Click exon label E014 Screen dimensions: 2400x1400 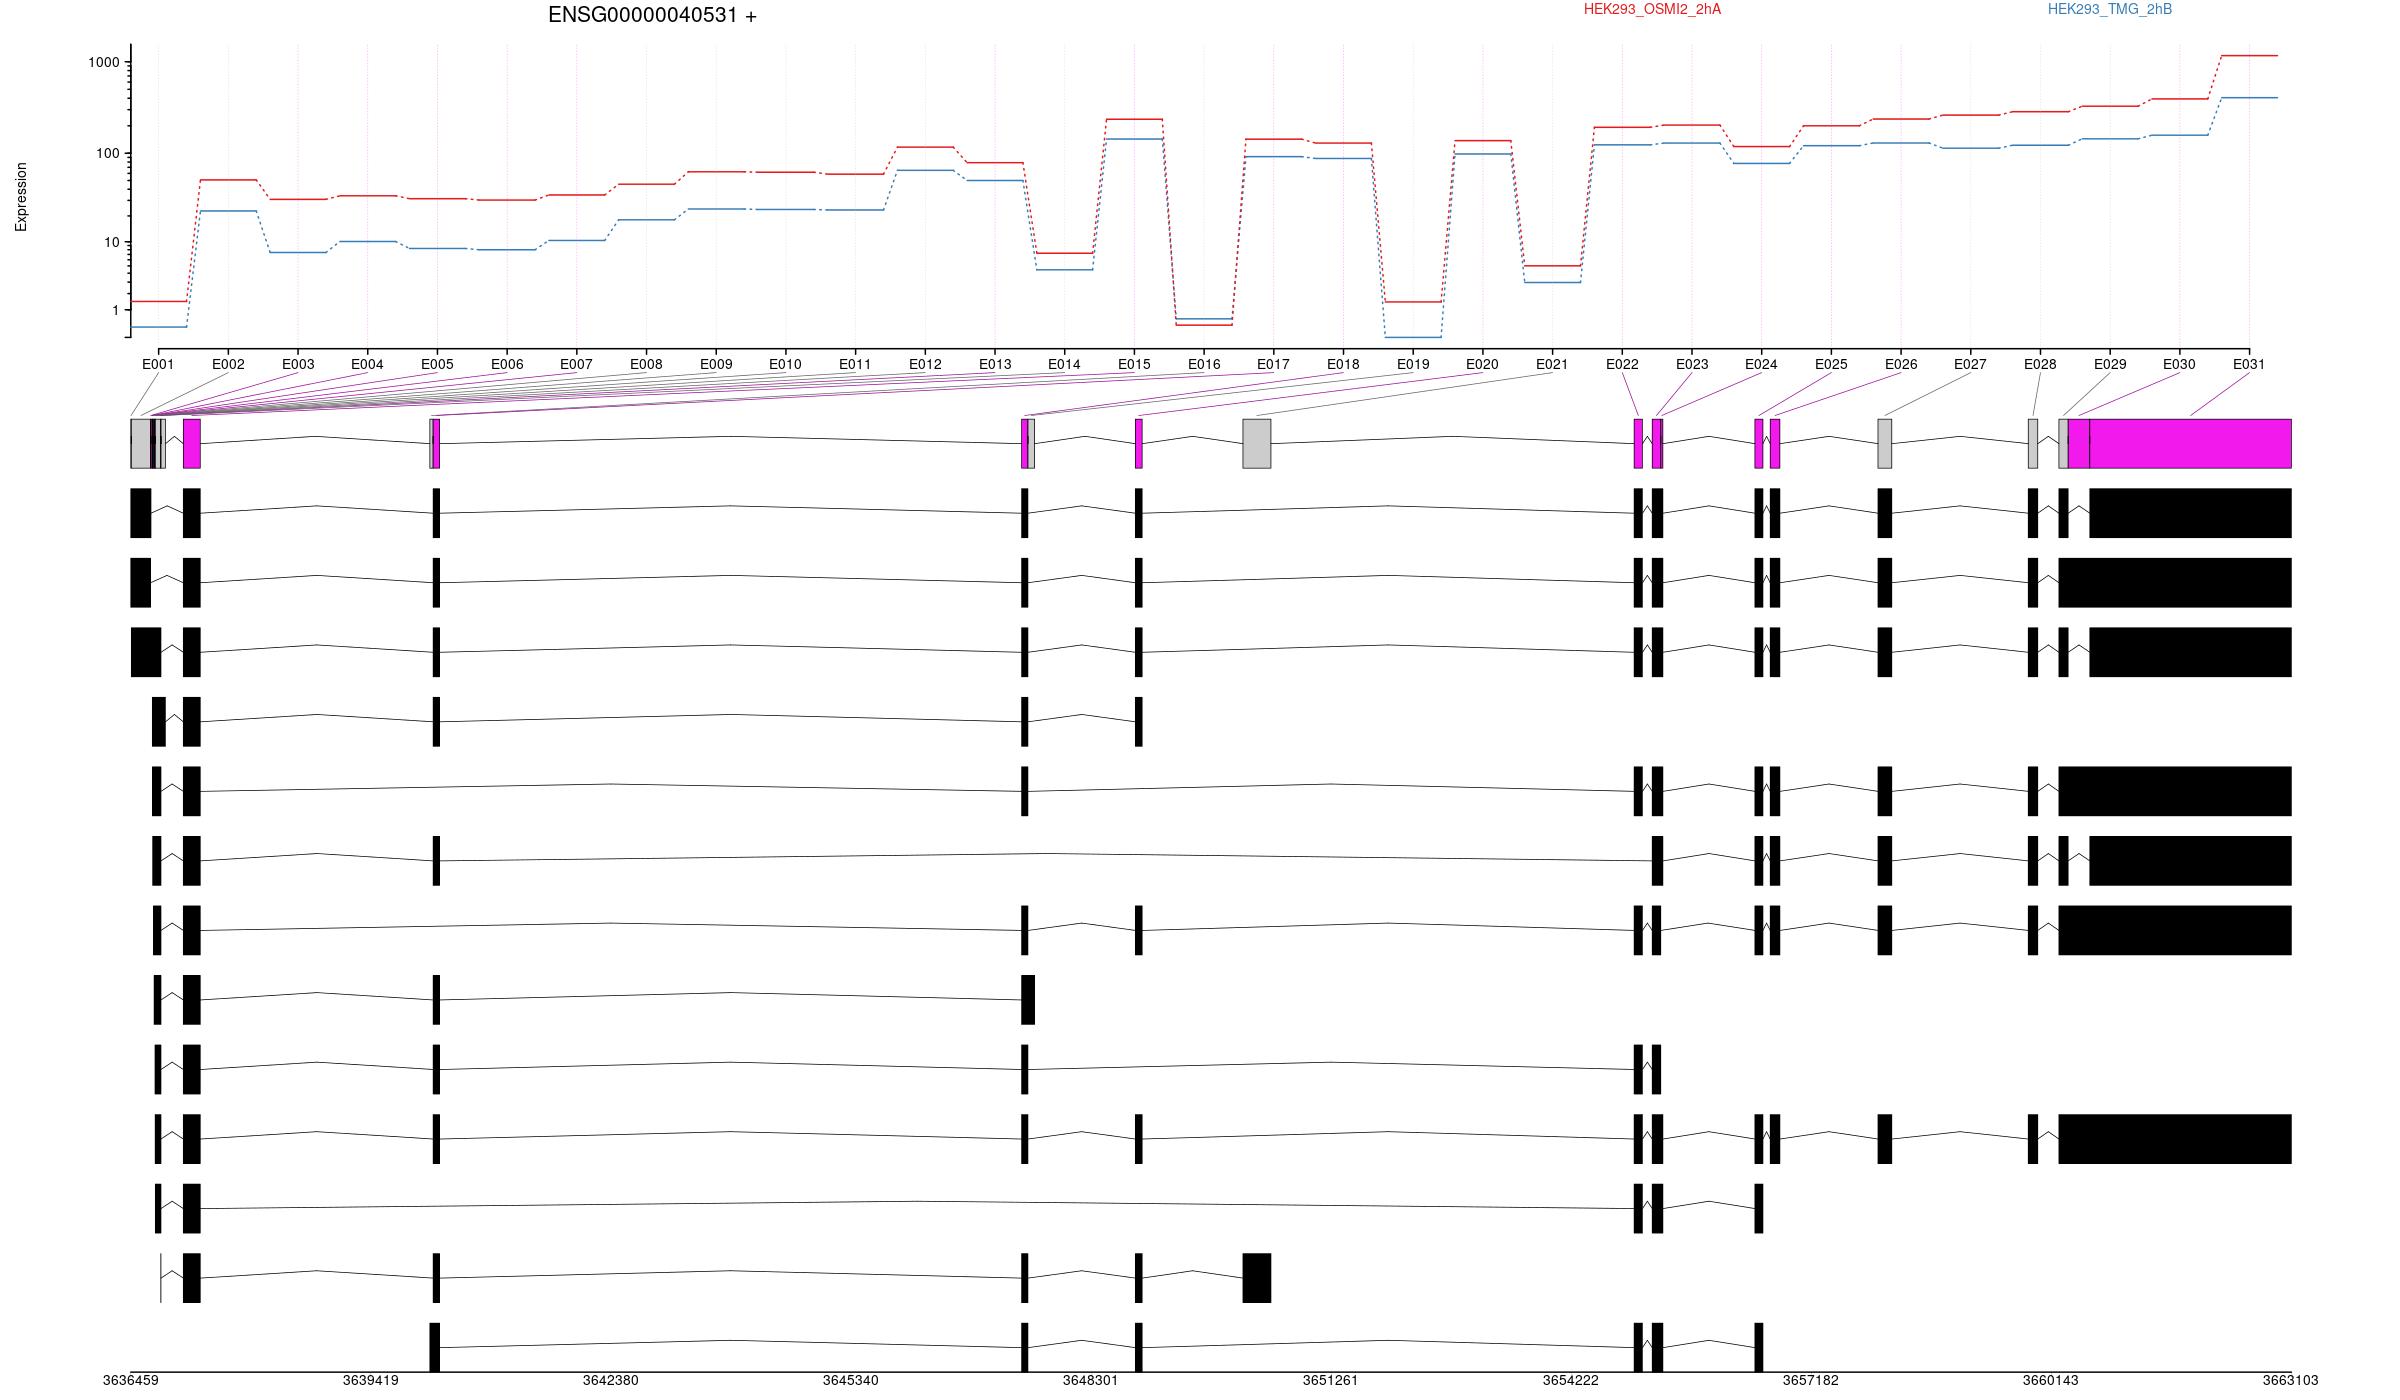click(x=1064, y=364)
